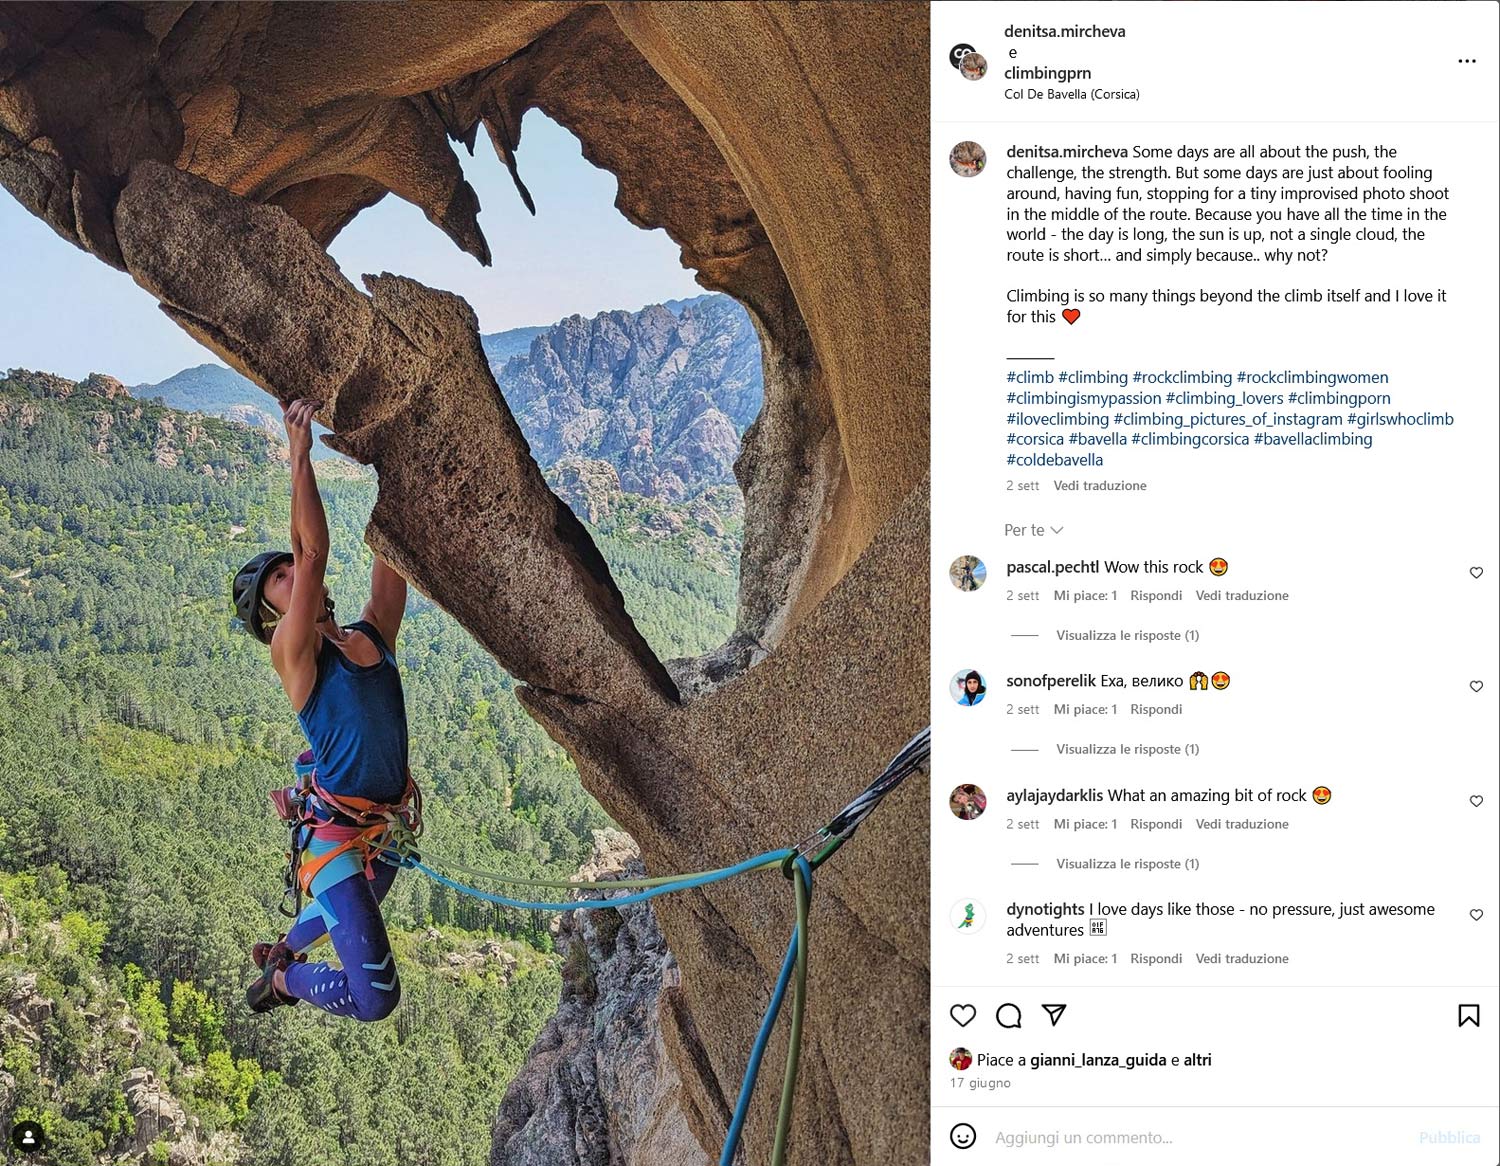Open the #rockclimbingwomen hashtag
The image size is (1500, 1166).
point(1312,377)
